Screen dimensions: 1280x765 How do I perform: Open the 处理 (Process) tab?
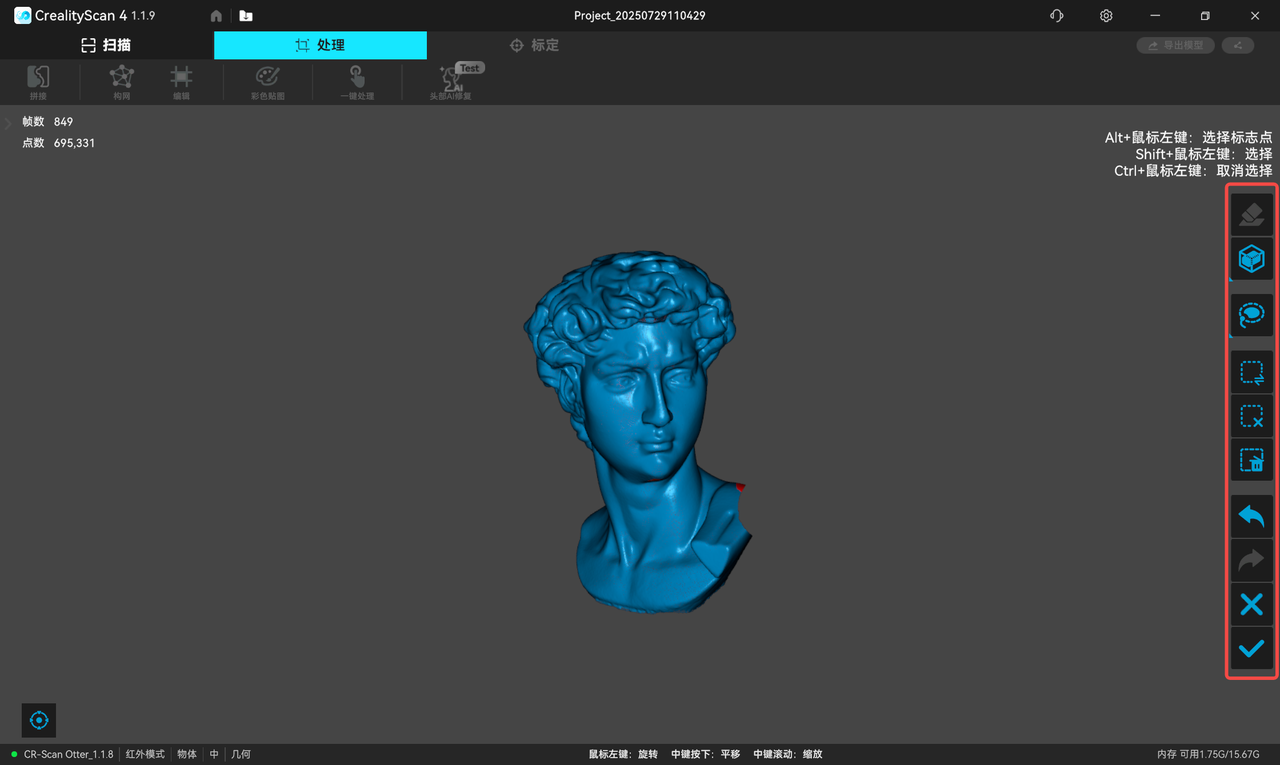320,45
